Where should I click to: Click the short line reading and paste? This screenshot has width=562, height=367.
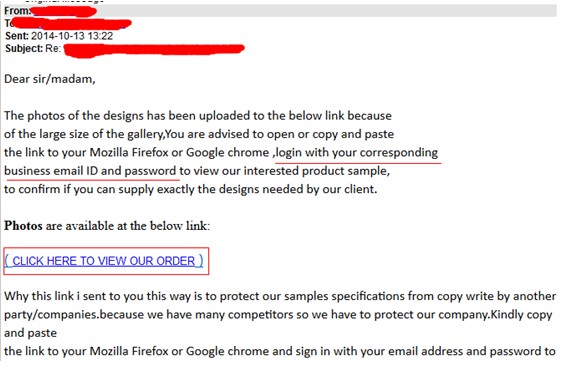[30, 333]
